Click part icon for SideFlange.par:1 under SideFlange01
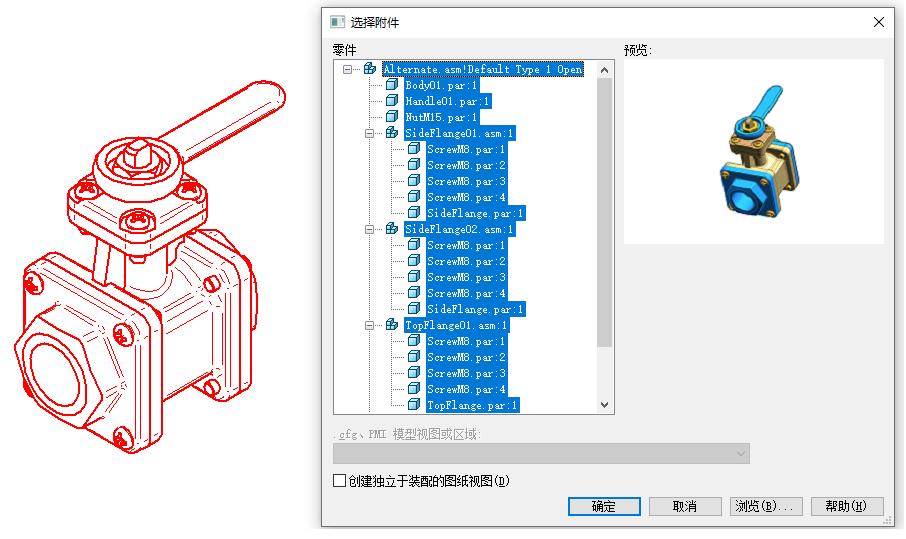 coord(414,213)
